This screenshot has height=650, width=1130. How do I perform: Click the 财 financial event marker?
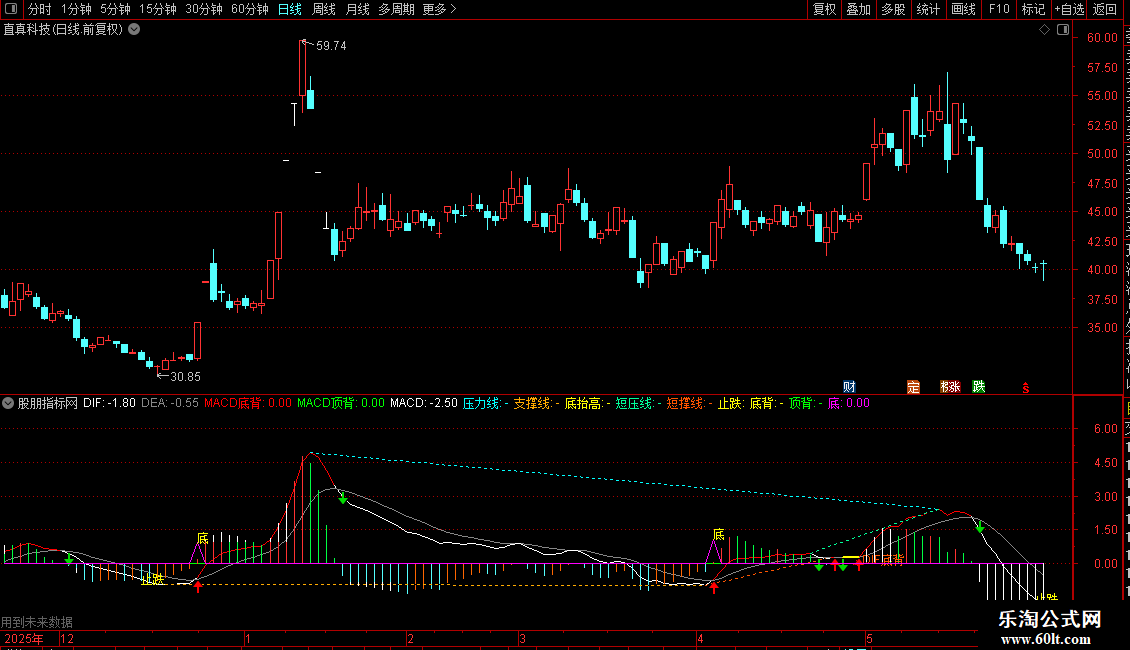pyautogui.click(x=849, y=387)
